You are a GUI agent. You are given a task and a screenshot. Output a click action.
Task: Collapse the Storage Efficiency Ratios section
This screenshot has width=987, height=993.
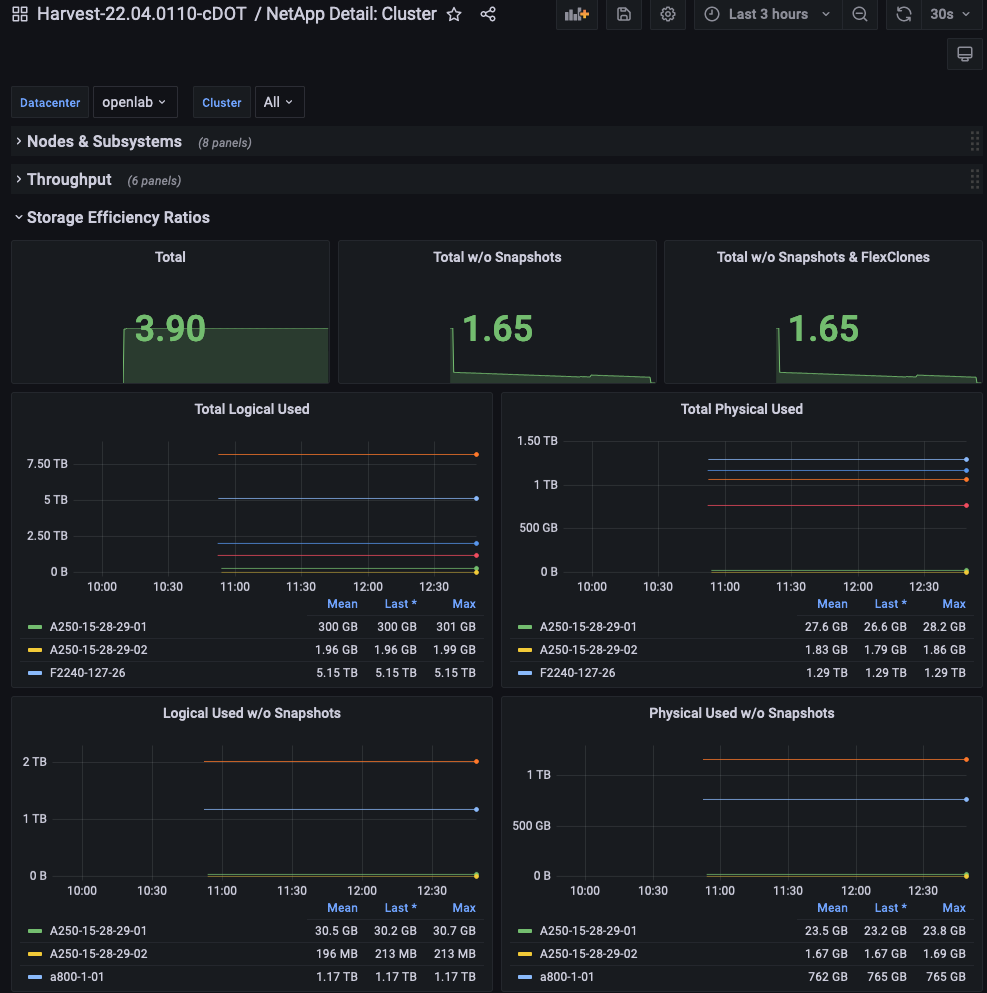pyautogui.click(x=119, y=217)
